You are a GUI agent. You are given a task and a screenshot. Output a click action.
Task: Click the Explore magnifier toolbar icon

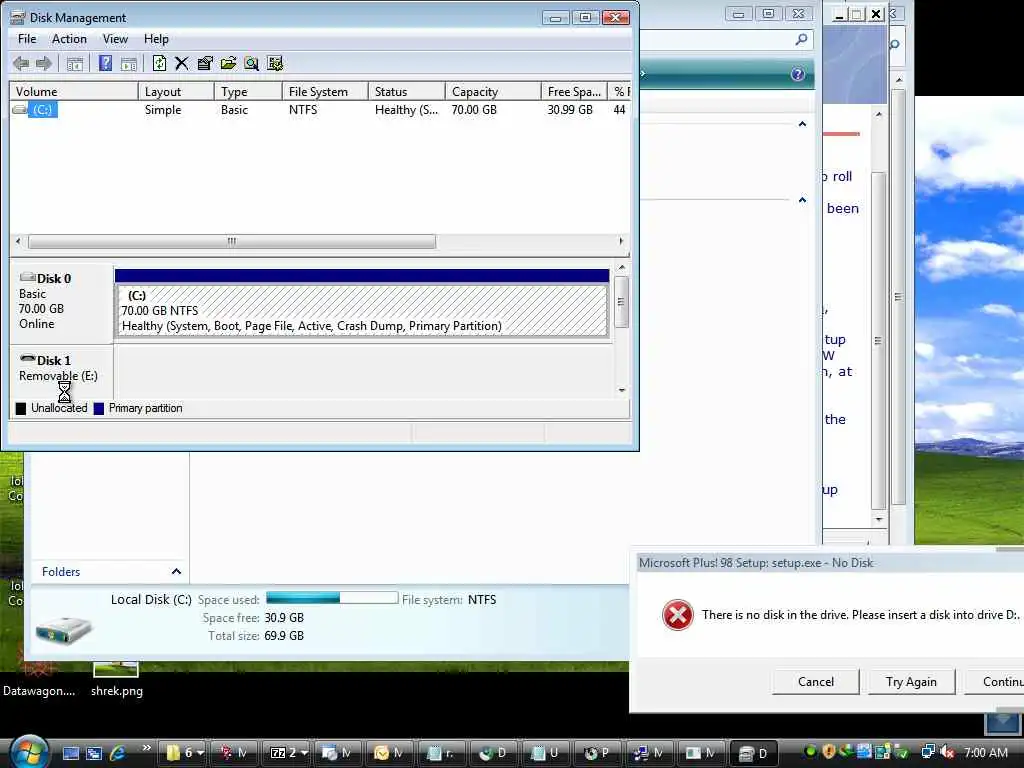click(251, 63)
